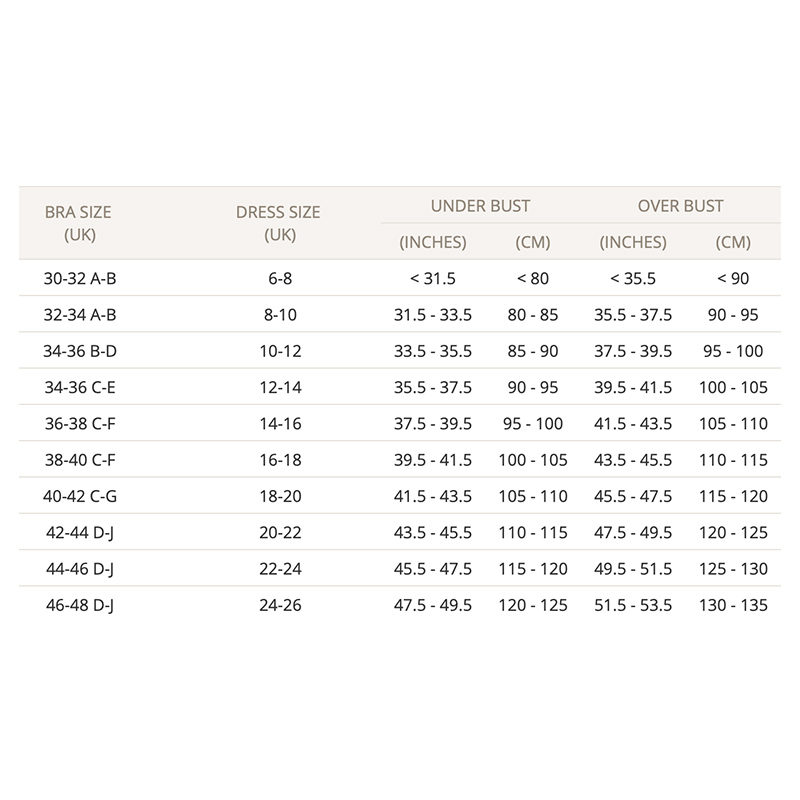Select dress size 24-26 cell
Viewport: 800px width, 800px height.
coord(280,605)
